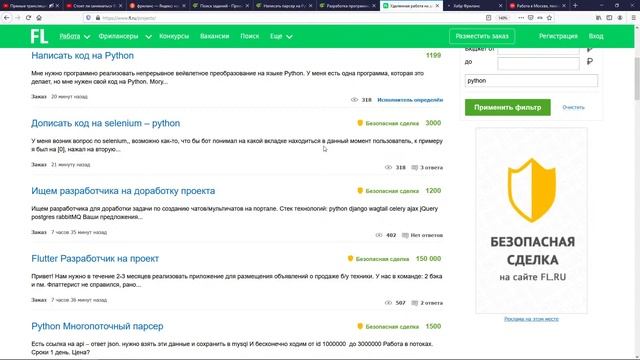The width and height of the screenshot is (640, 360).
Task: Focus the budget 'до' input field
Action: tap(538, 63)
